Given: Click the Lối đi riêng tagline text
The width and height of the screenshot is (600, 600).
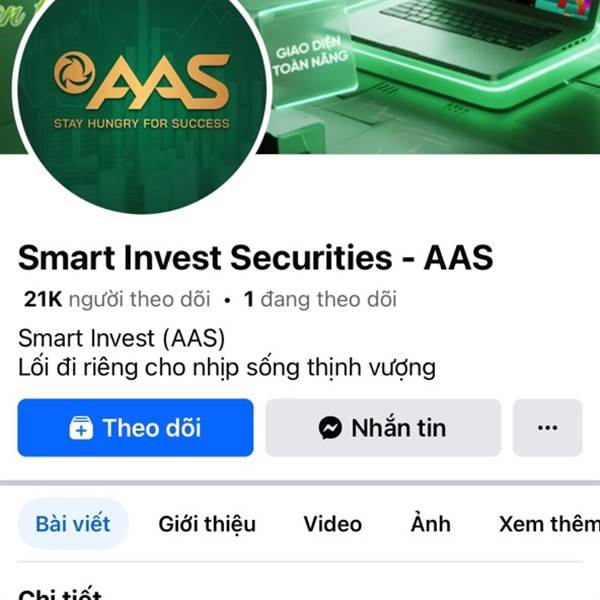Looking at the screenshot, I should pyautogui.click(x=227, y=368).
